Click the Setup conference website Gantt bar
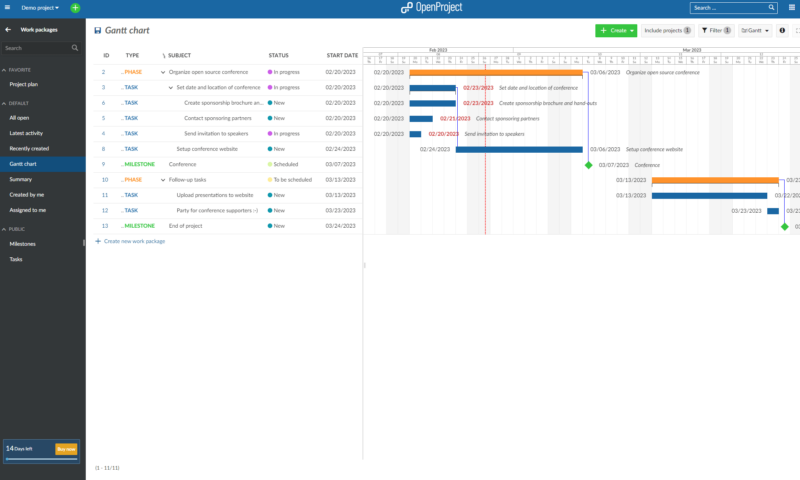 click(519, 149)
